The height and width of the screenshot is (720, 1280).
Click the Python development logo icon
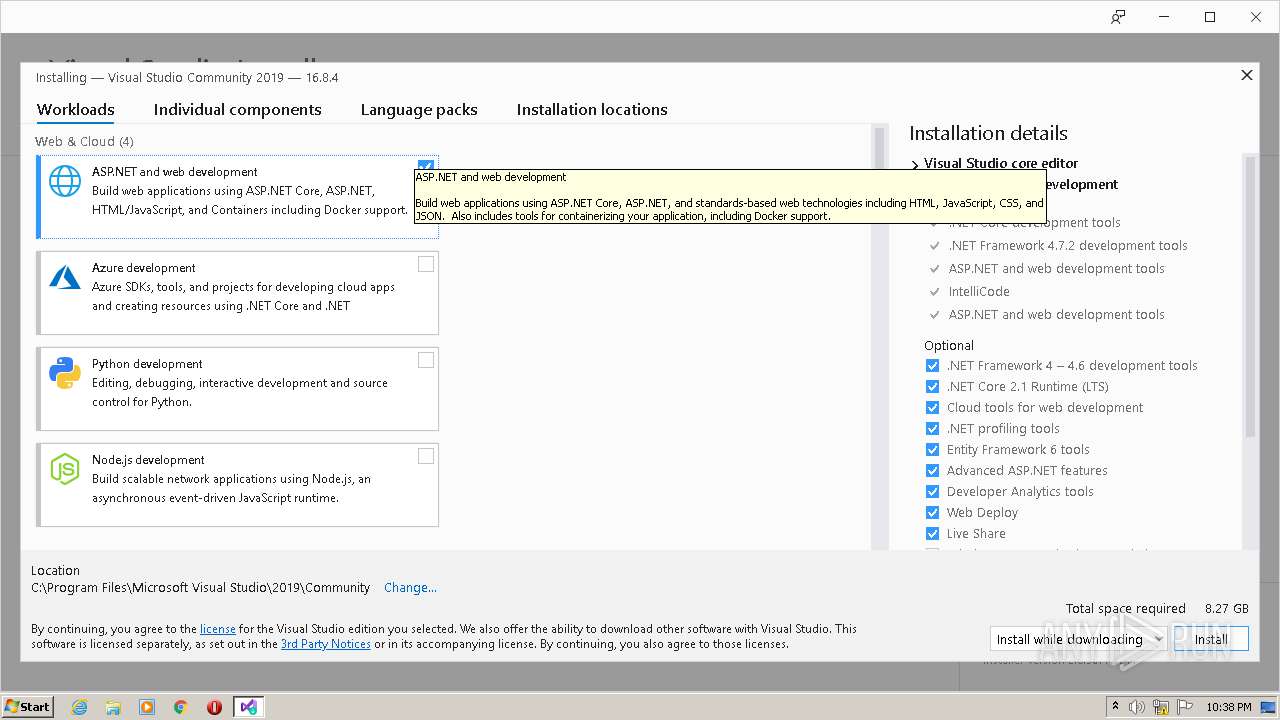click(x=65, y=373)
